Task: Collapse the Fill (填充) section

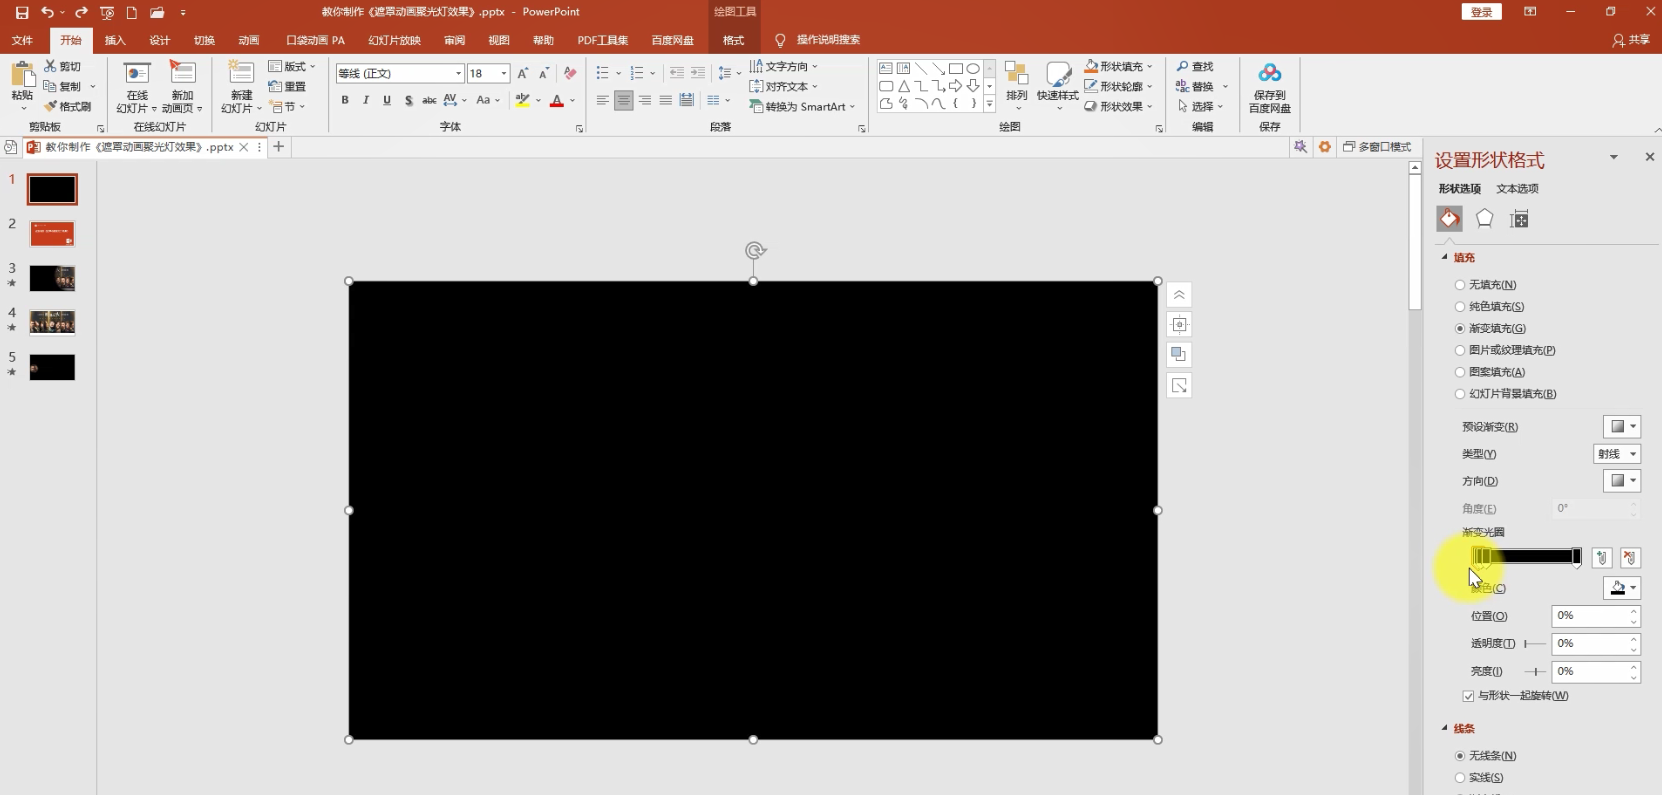Action: click(1444, 257)
